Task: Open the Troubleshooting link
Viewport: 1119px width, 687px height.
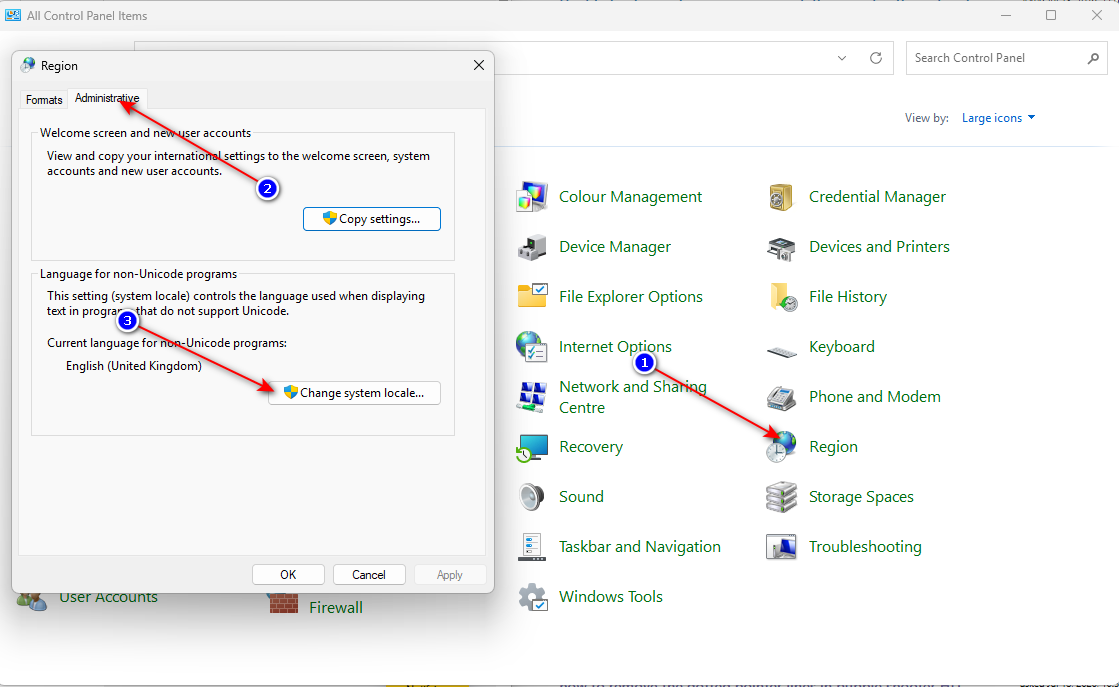Action: click(x=865, y=546)
